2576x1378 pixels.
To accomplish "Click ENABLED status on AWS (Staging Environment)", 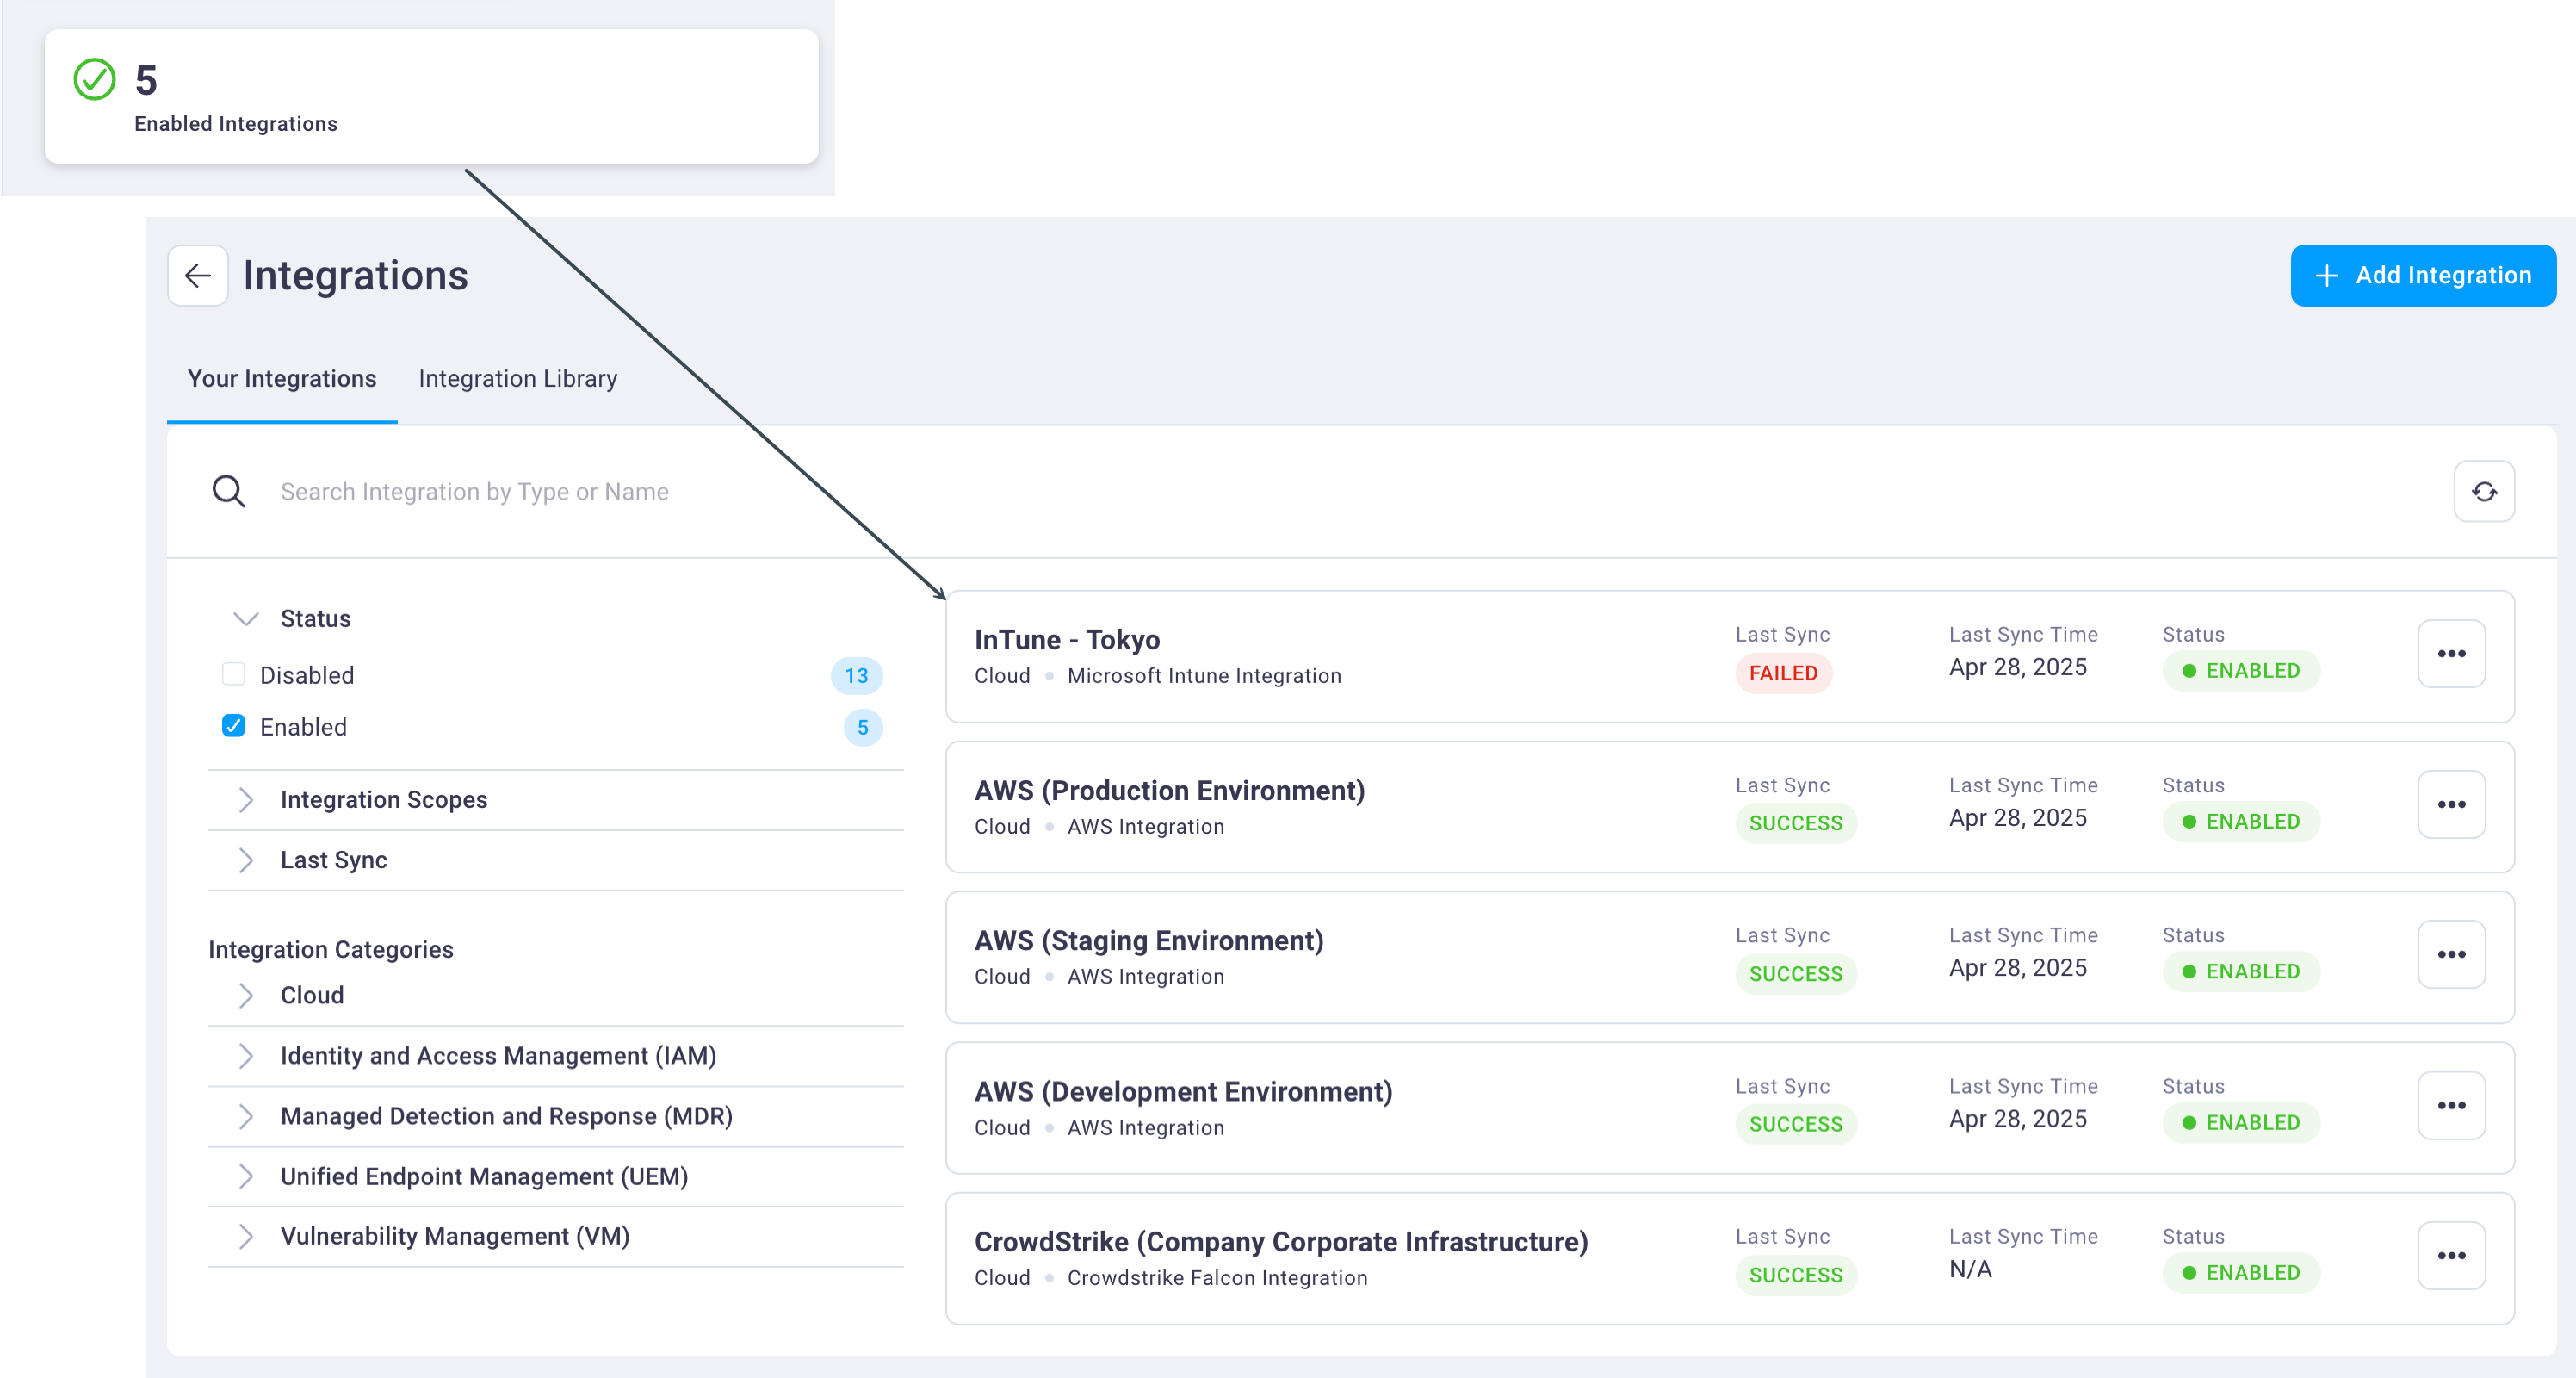I will coord(2240,971).
